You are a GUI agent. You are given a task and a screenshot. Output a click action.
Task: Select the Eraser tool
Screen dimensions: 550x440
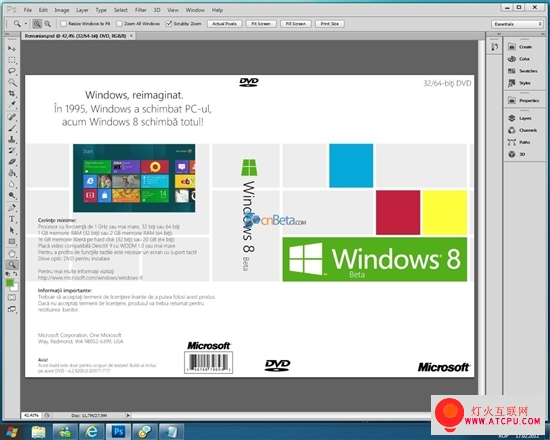pos(12,162)
